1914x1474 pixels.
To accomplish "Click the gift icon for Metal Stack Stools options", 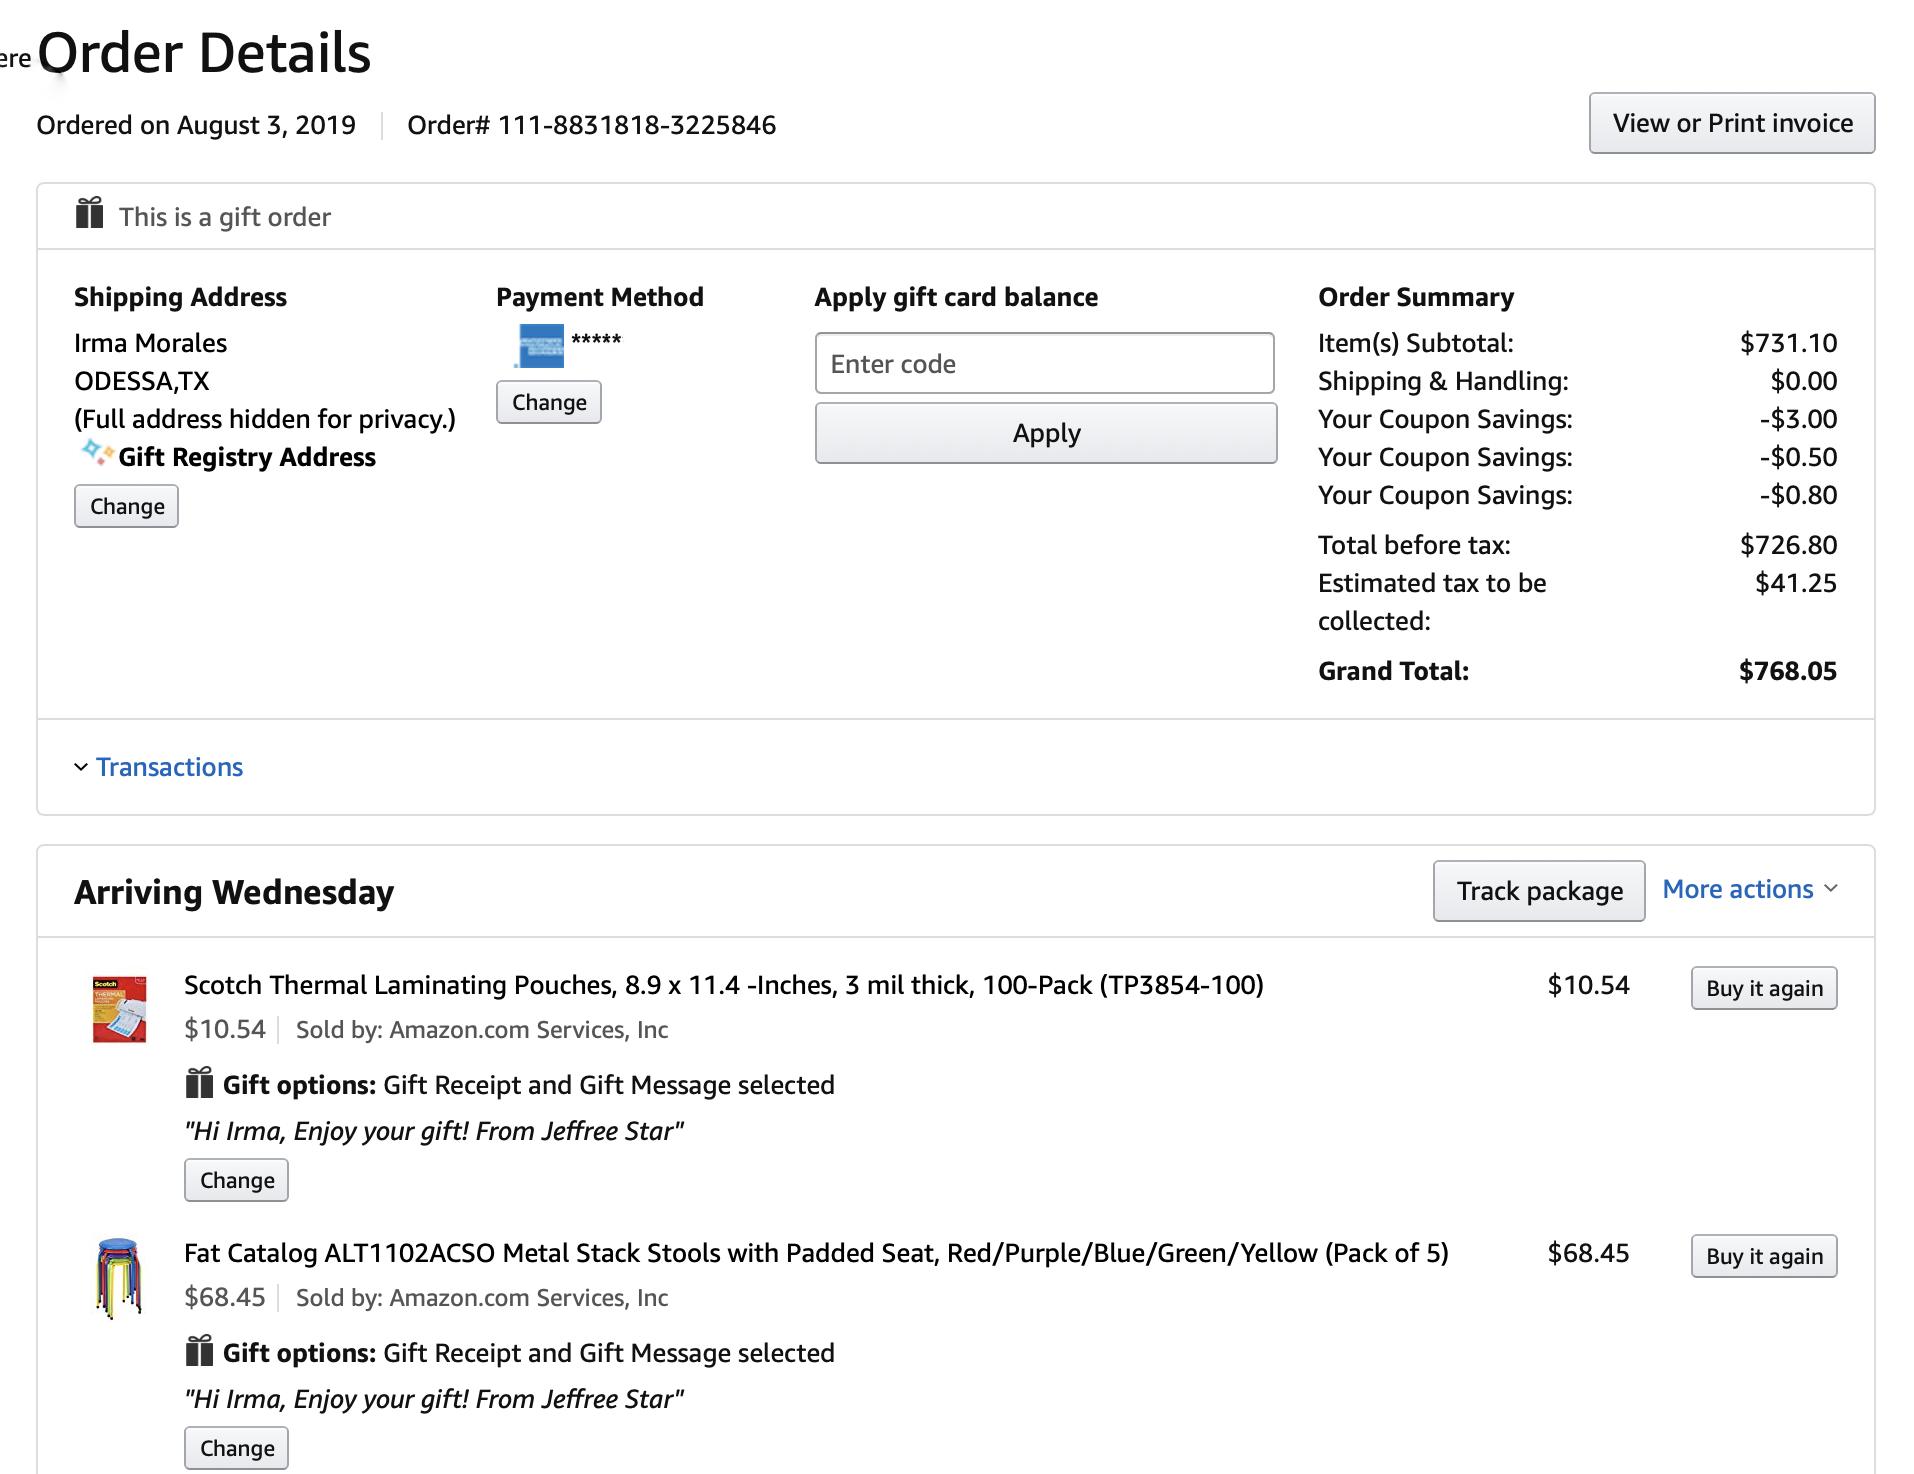I will click(200, 1351).
